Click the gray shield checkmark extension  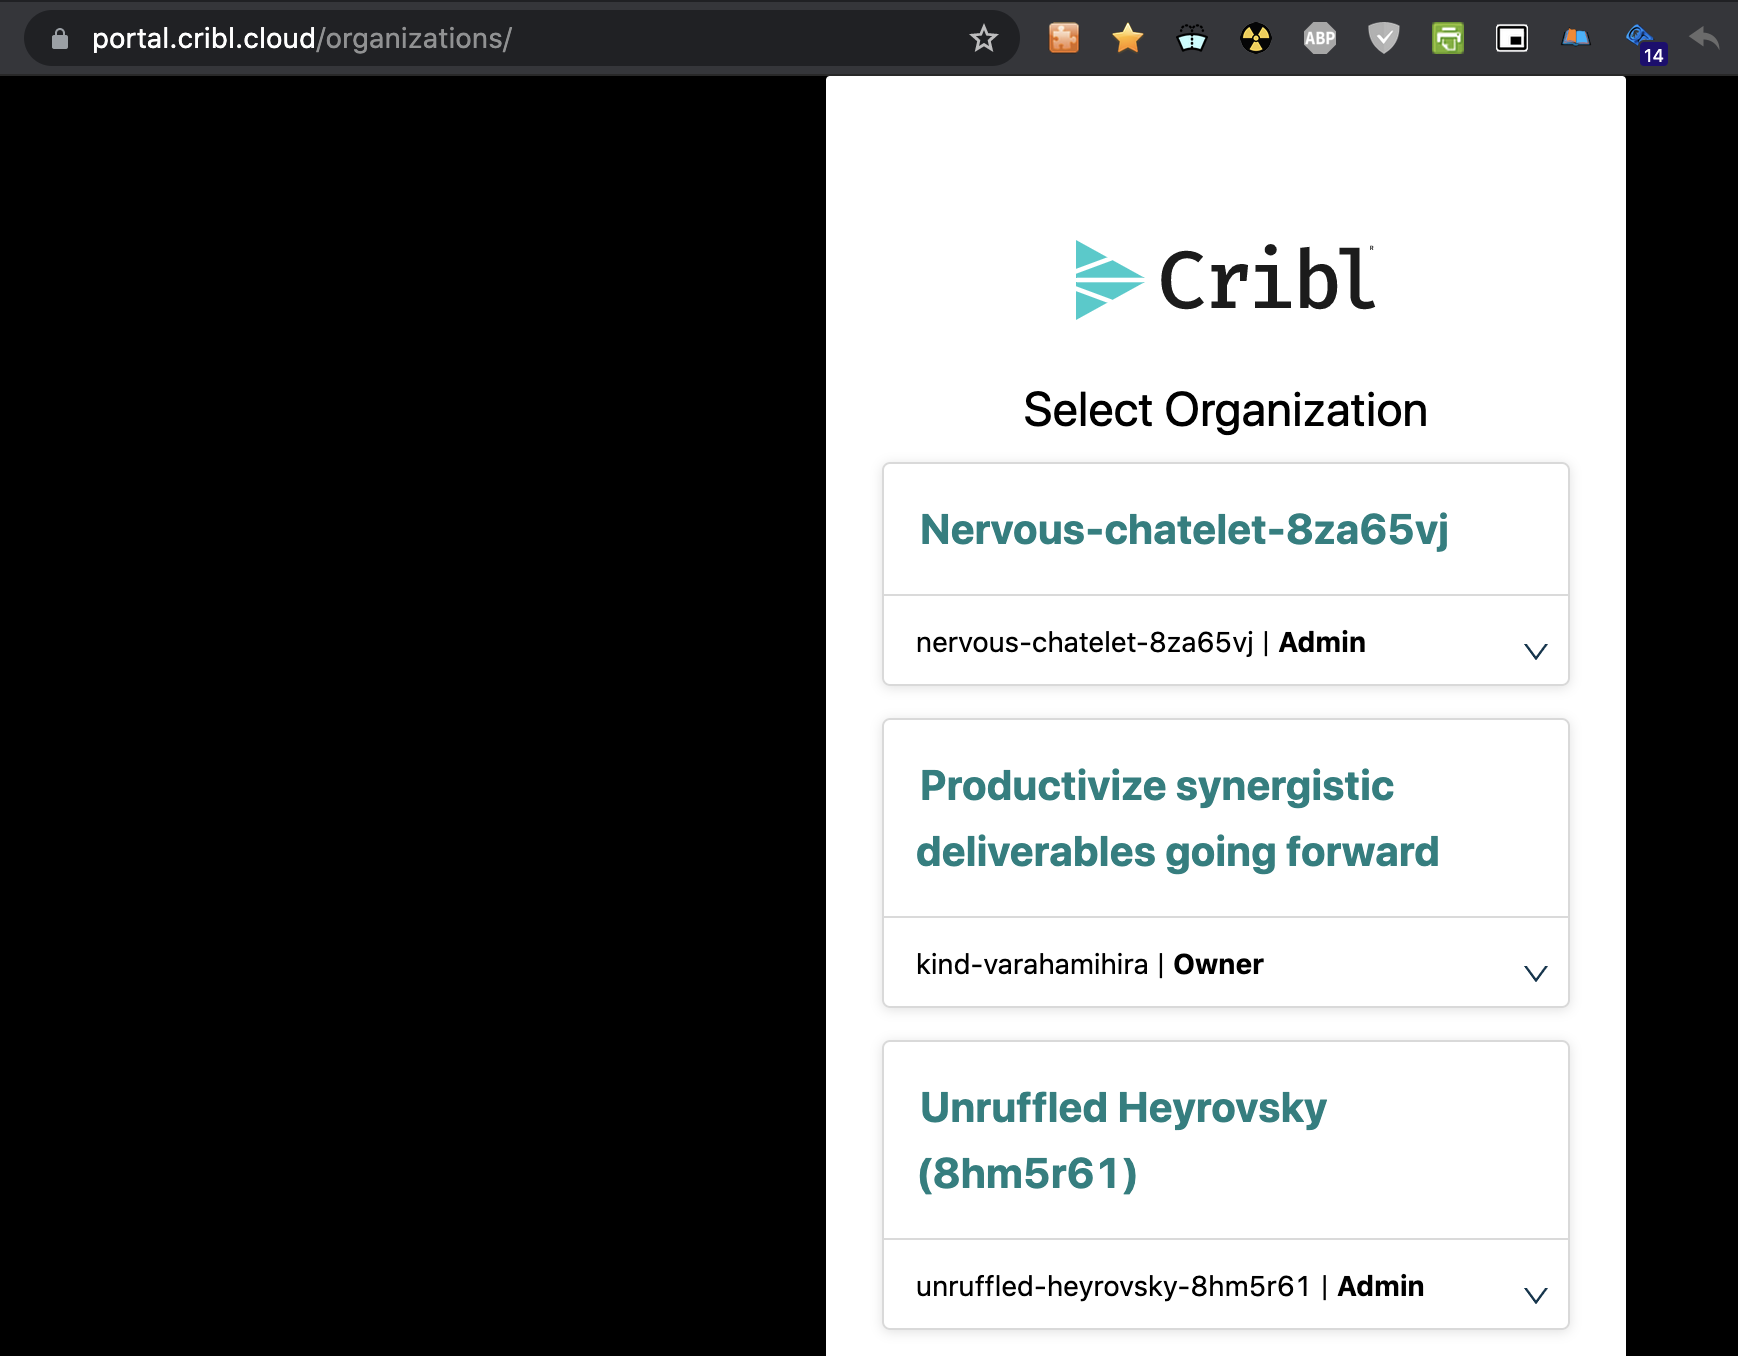tap(1383, 38)
